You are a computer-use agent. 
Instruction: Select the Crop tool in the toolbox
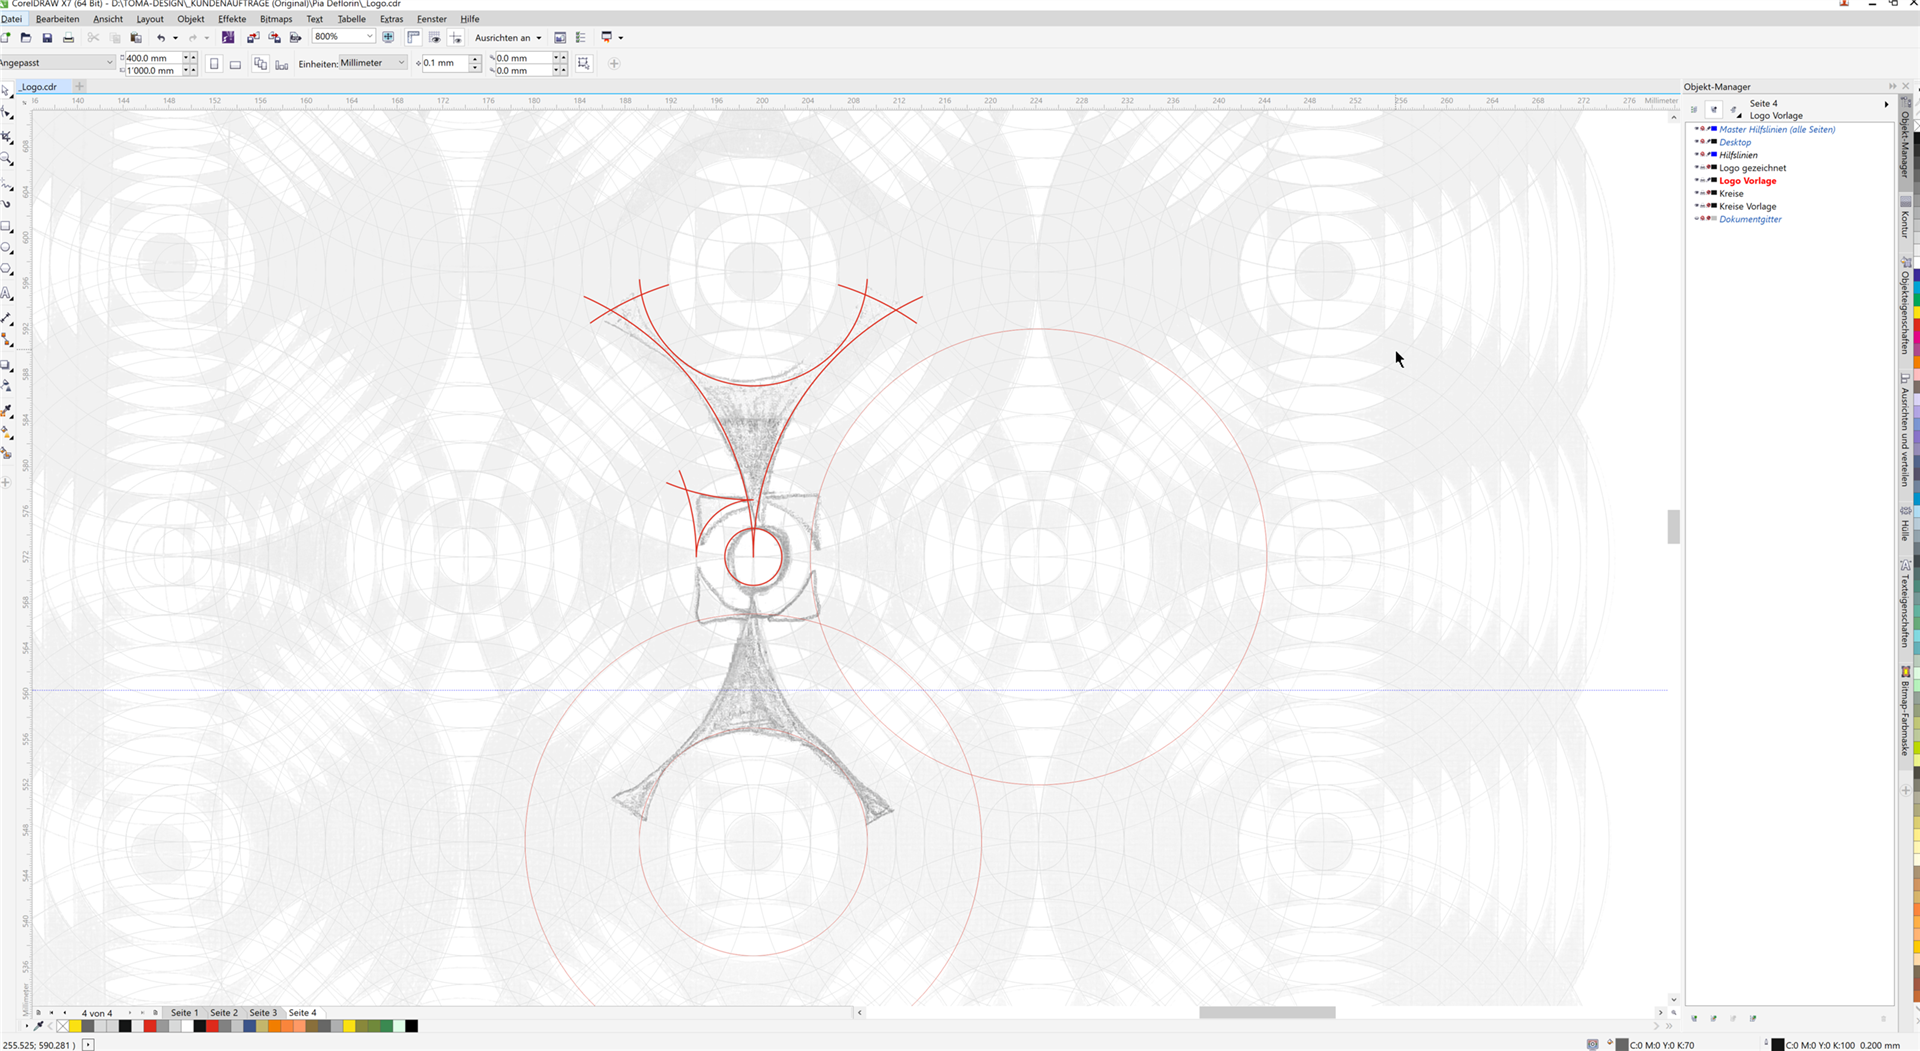7,137
